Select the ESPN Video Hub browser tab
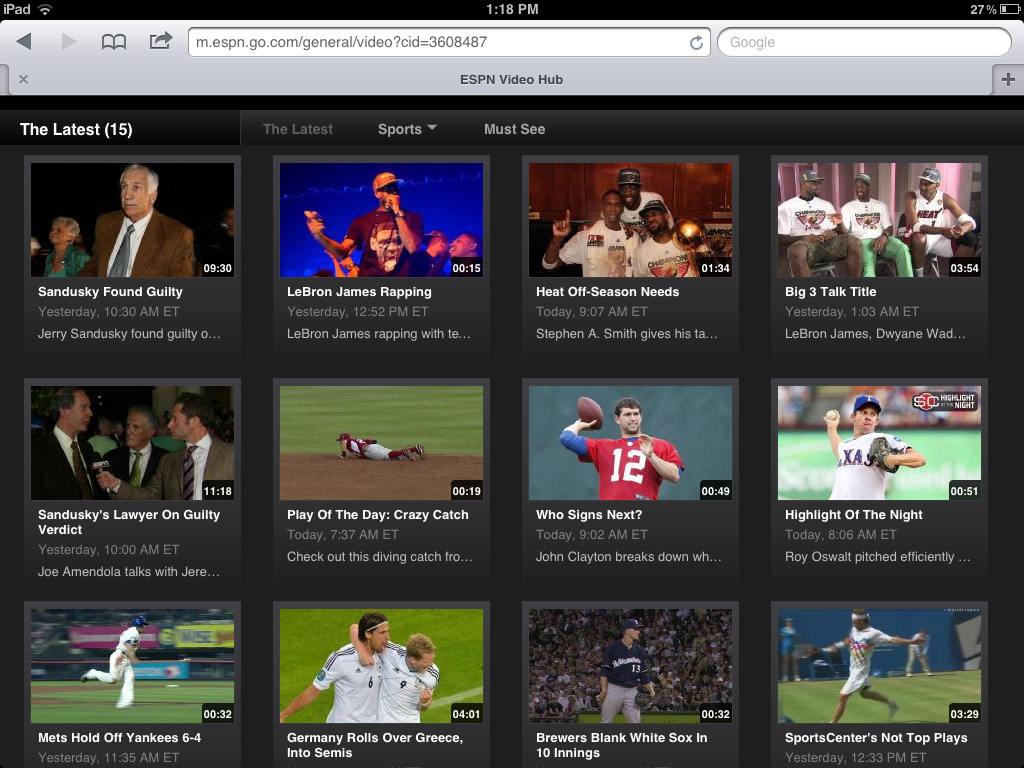The height and width of the screenshot is (768, 1024). 511,80
